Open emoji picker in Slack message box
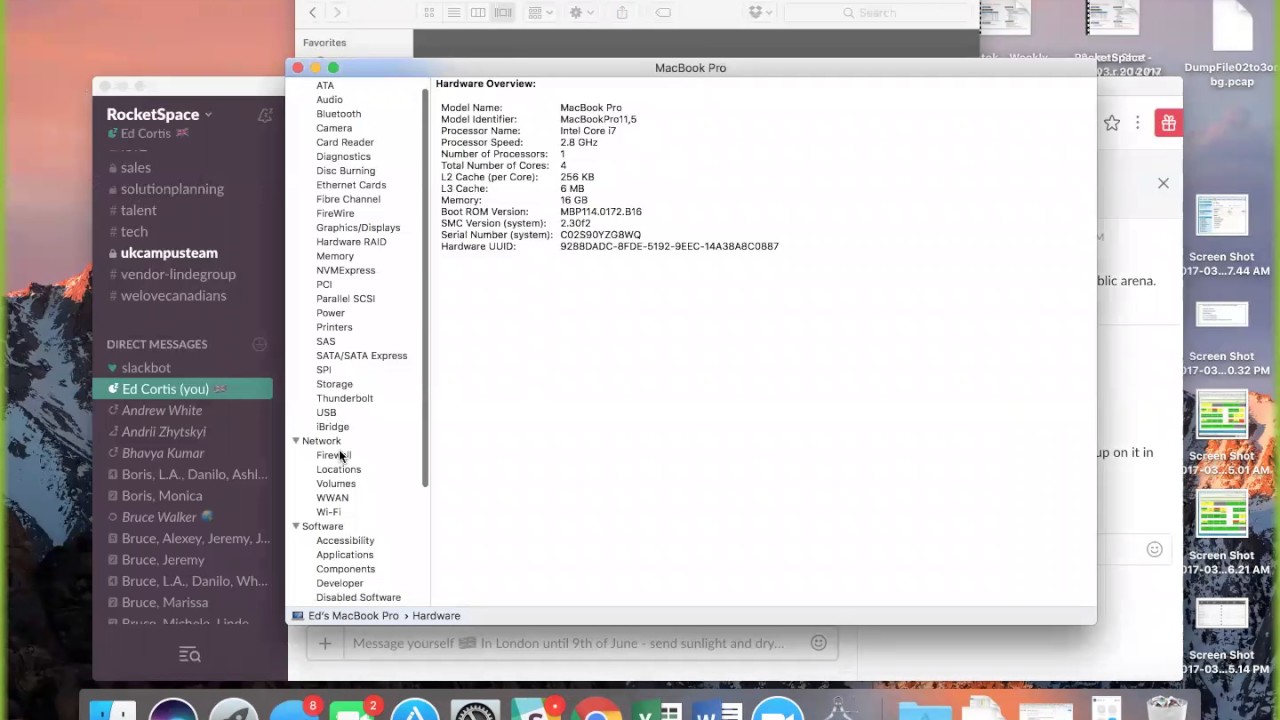 click(819, 643)
